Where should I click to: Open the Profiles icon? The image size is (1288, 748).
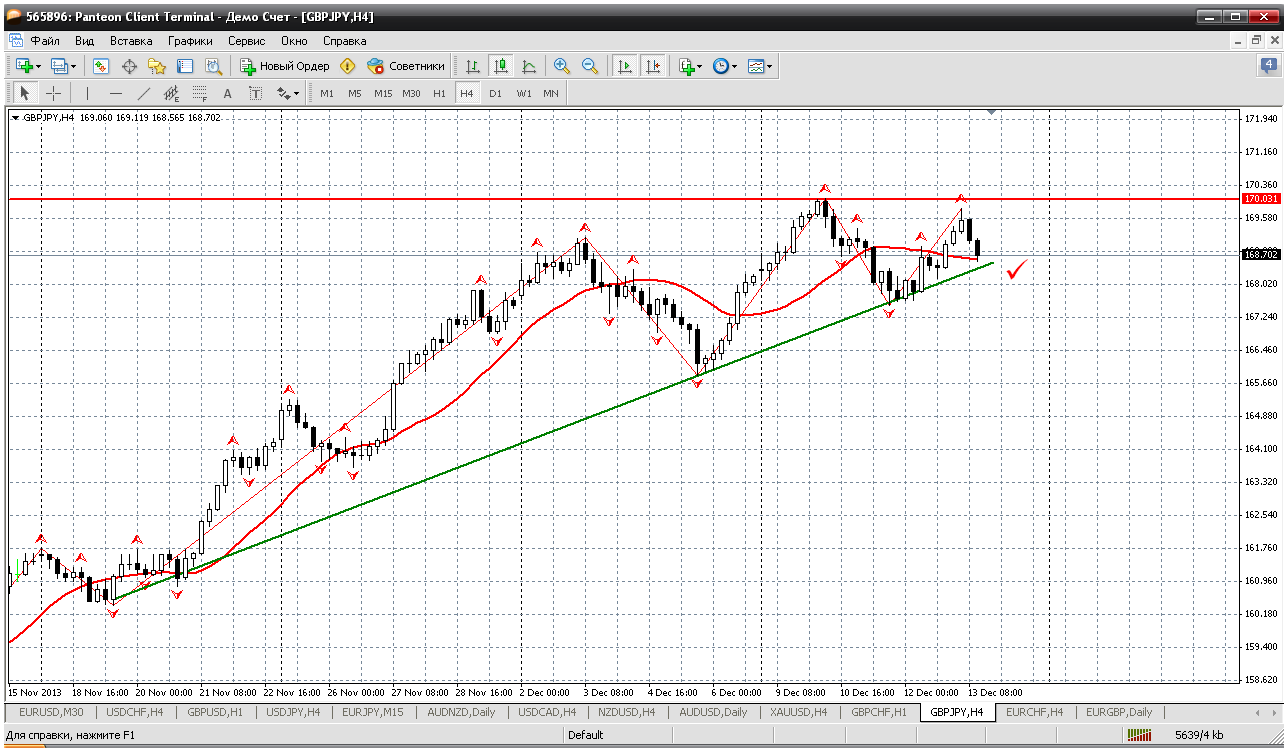point(59,66)
